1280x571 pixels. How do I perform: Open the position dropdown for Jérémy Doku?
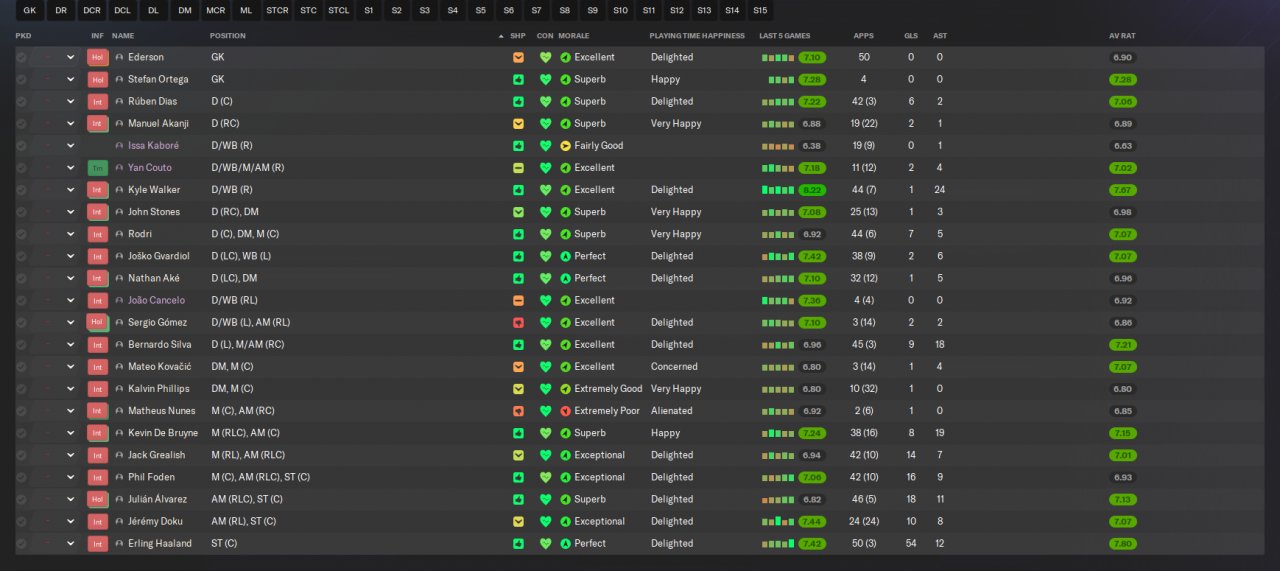71,521
